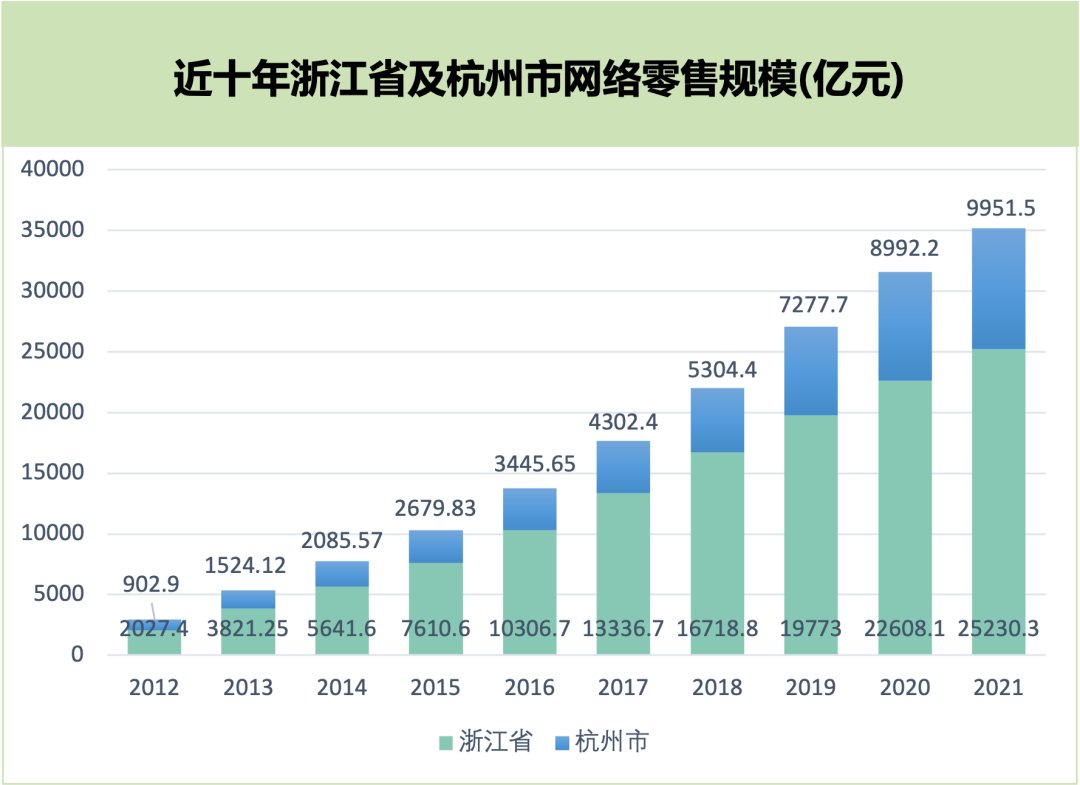
Task: Click the 2019 x-axis year label
Action: click(811, 688)
